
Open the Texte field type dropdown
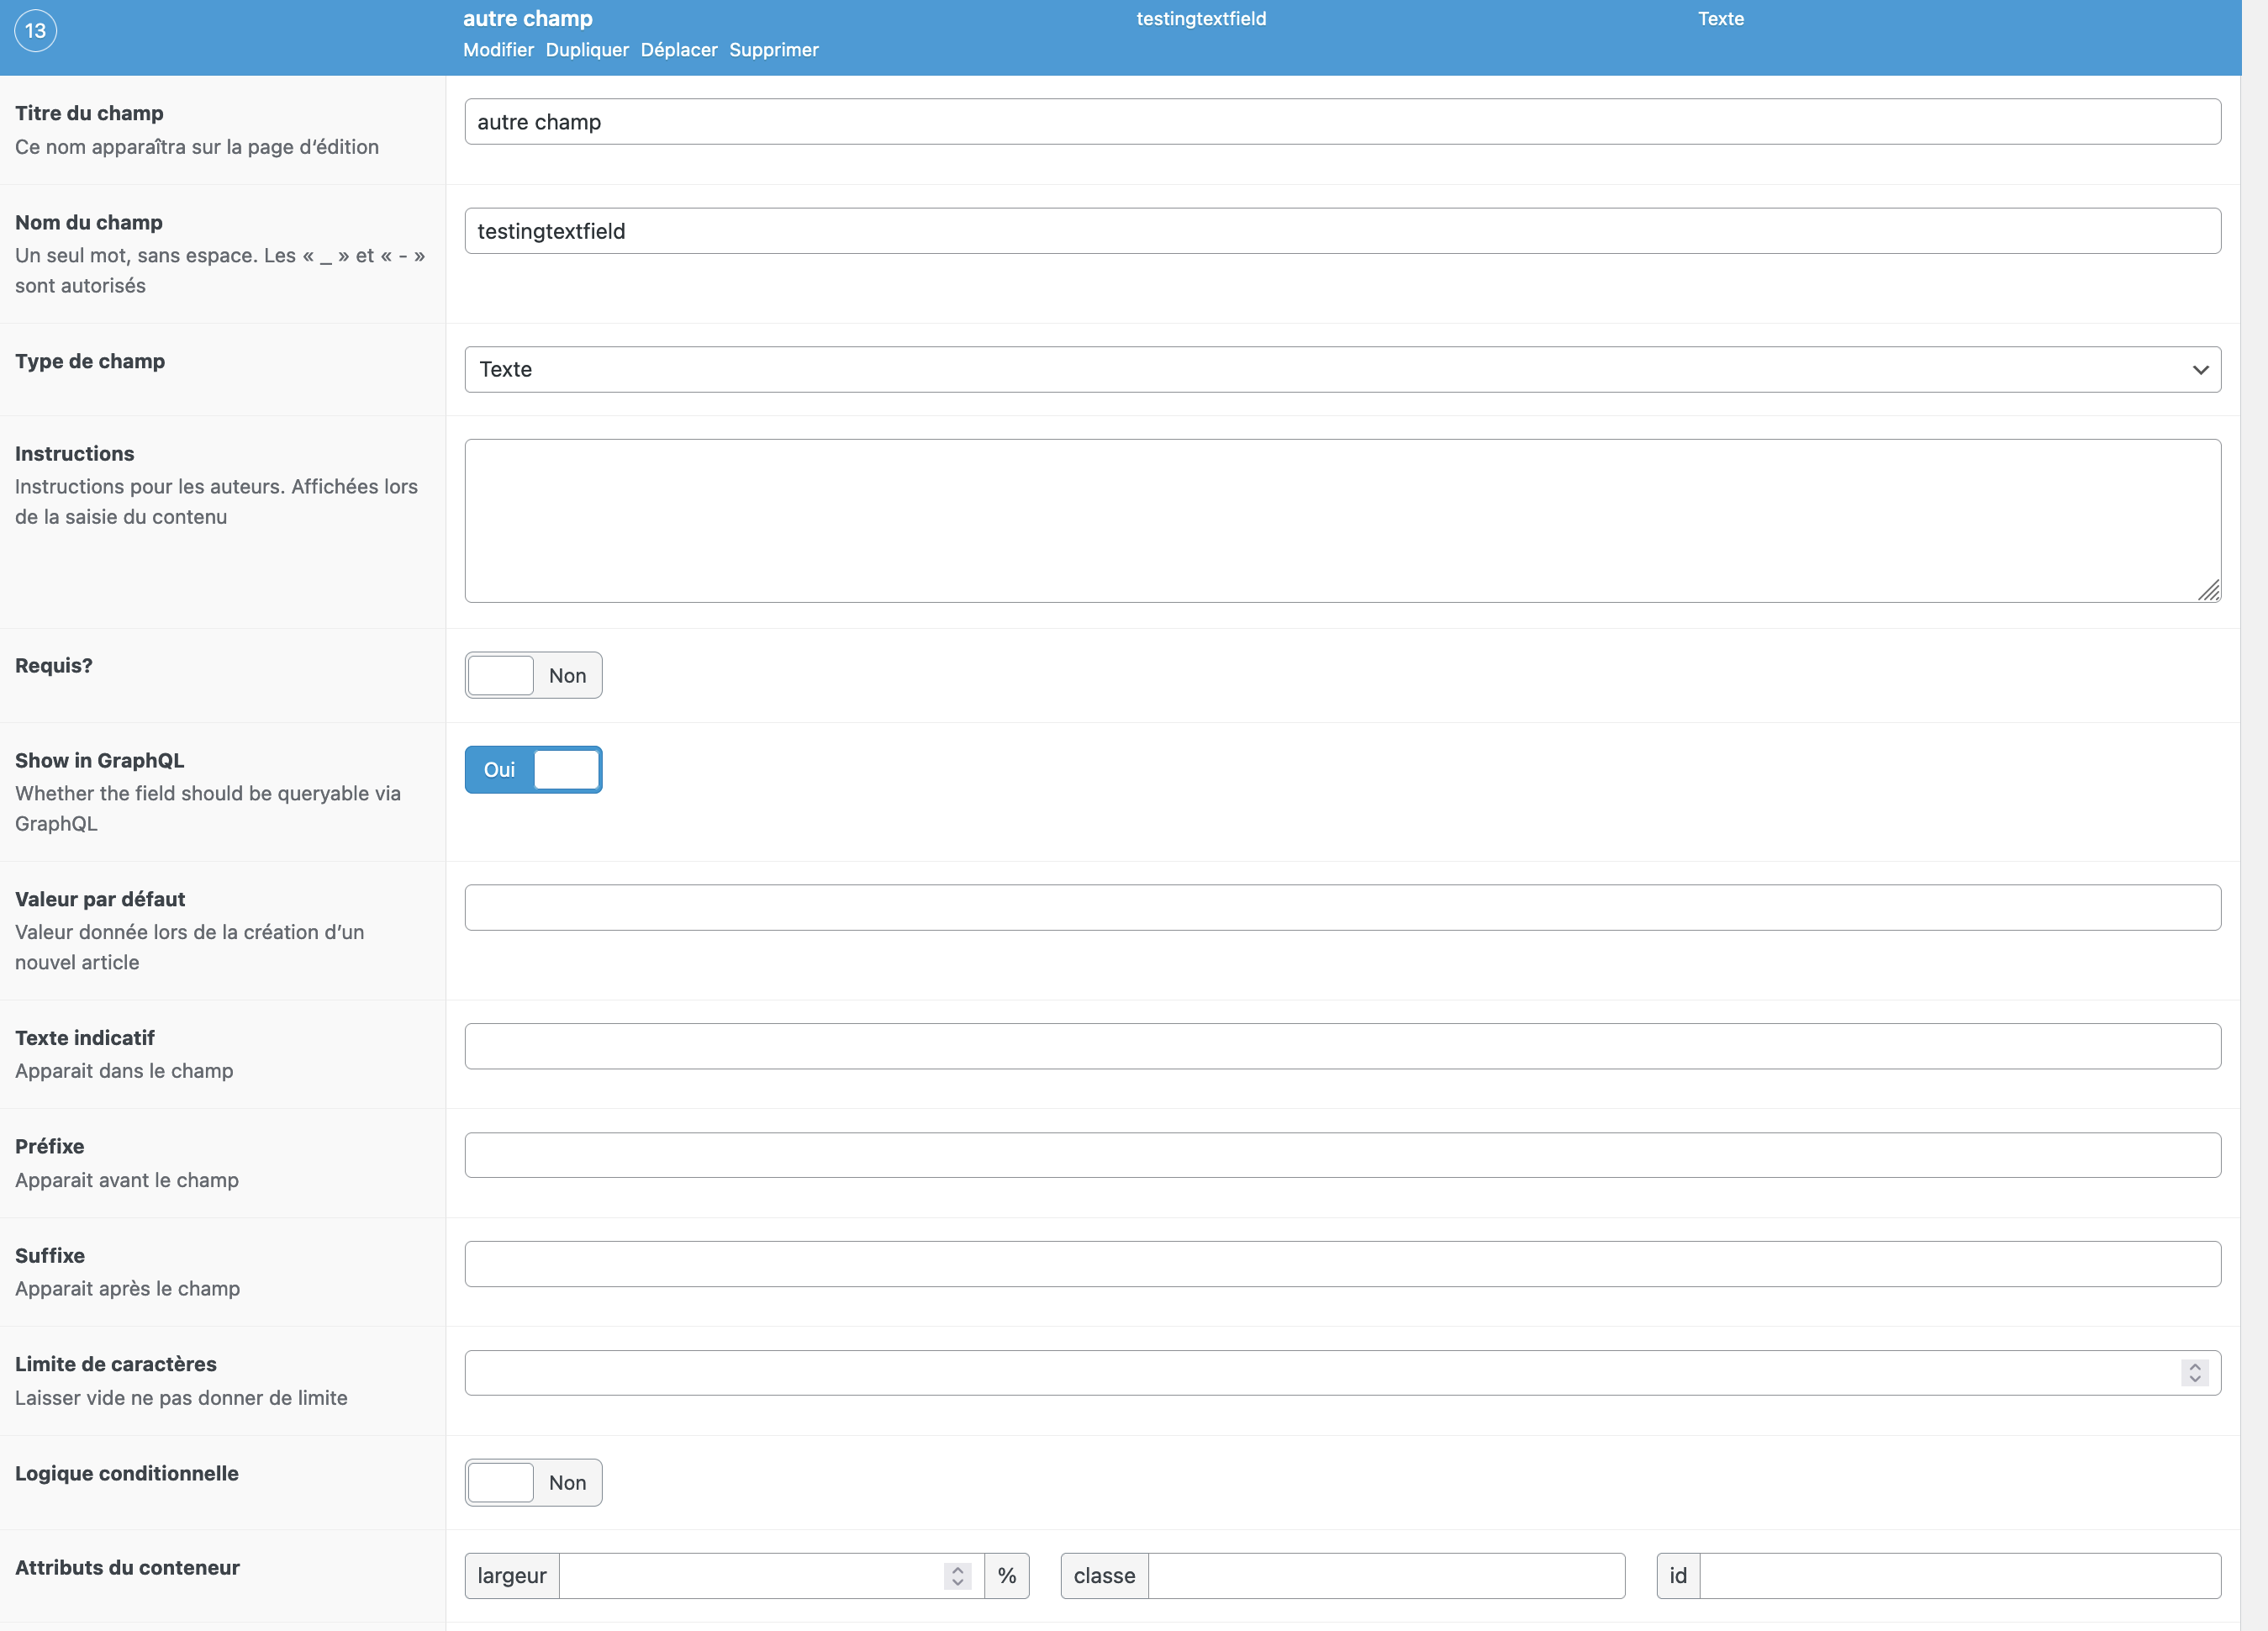1340,370
